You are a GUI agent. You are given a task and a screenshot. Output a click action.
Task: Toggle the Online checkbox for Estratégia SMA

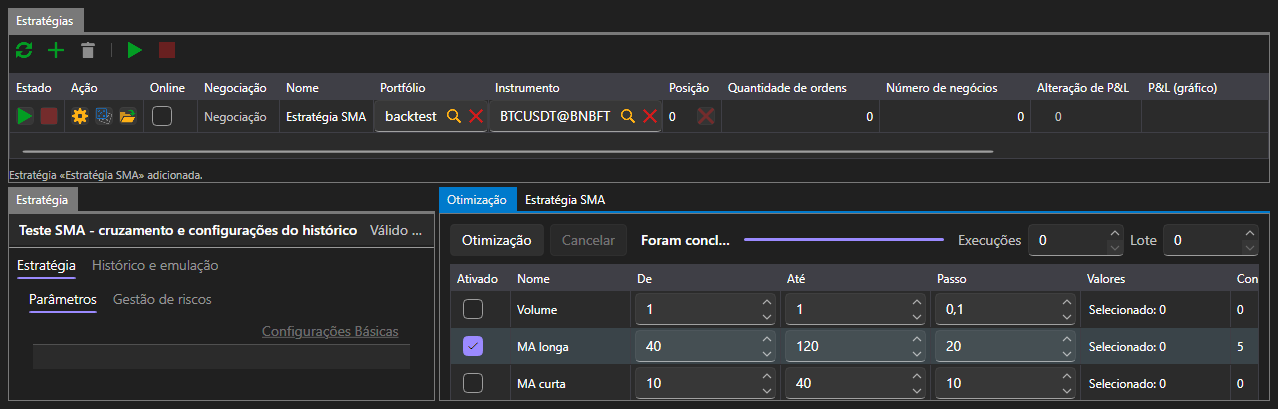[x=162, y=116]
